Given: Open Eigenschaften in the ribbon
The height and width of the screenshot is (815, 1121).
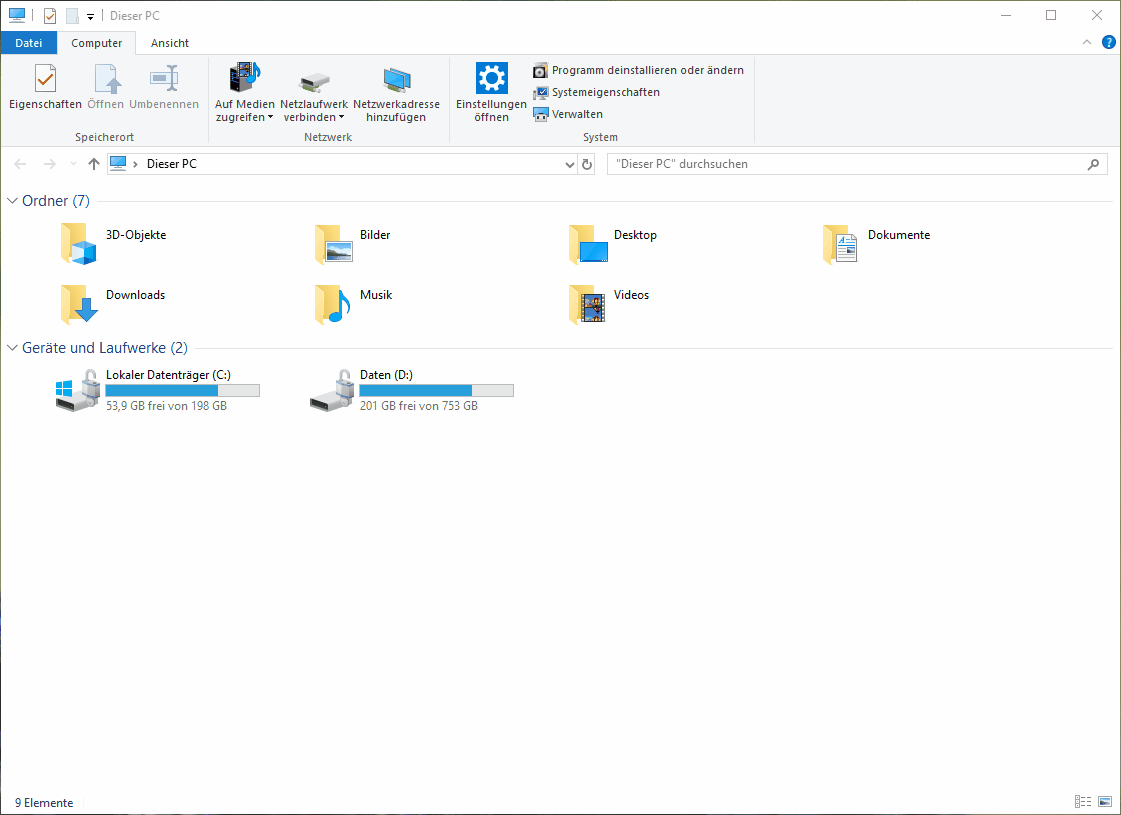Looking at the screenshot, I should [x=45, y=87].
